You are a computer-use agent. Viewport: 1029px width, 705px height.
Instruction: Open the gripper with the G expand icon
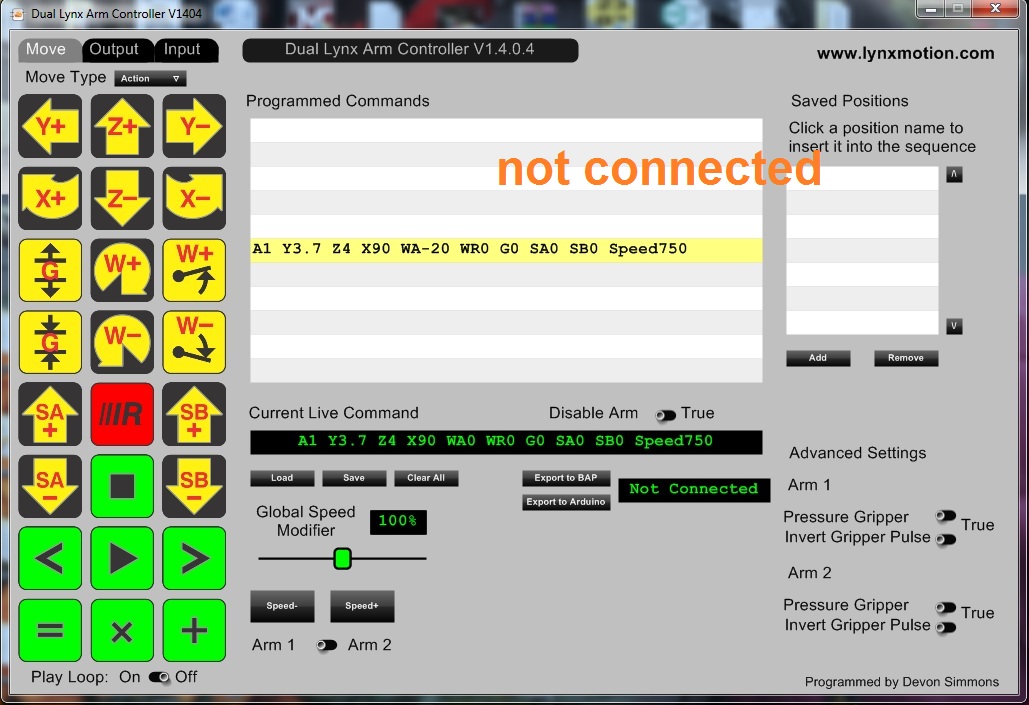(x=51, y=270)
